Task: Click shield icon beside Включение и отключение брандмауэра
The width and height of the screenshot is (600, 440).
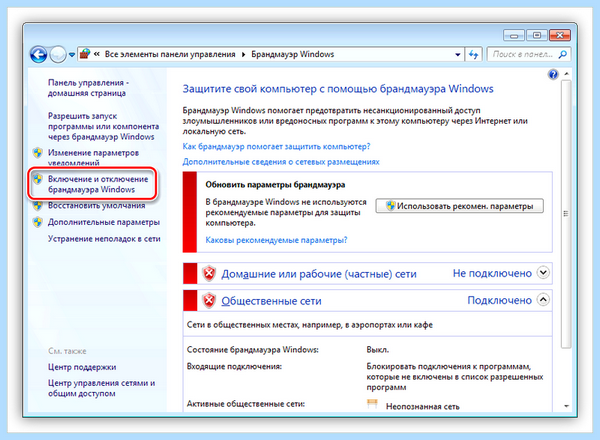Action: pyautogui.click(x=38, y=179)
